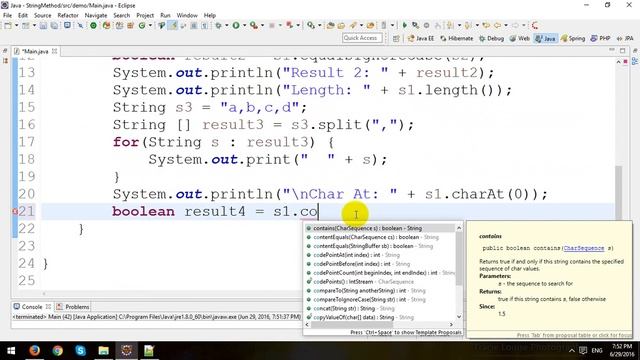Switch to the Spring perspective

point(573,38)
